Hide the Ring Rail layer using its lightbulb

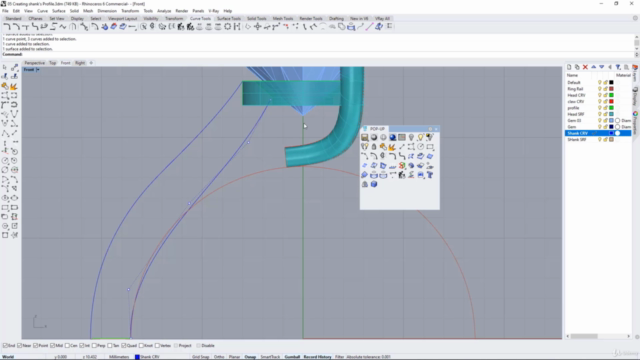click(600, 89)
